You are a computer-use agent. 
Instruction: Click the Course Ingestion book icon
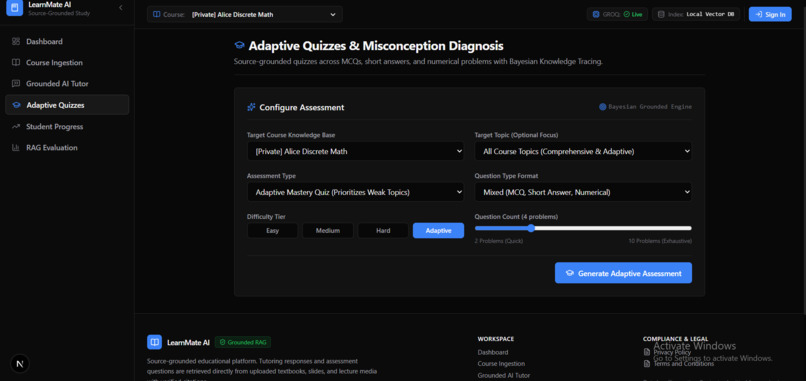pyautogui.click(x=16, y=63)
